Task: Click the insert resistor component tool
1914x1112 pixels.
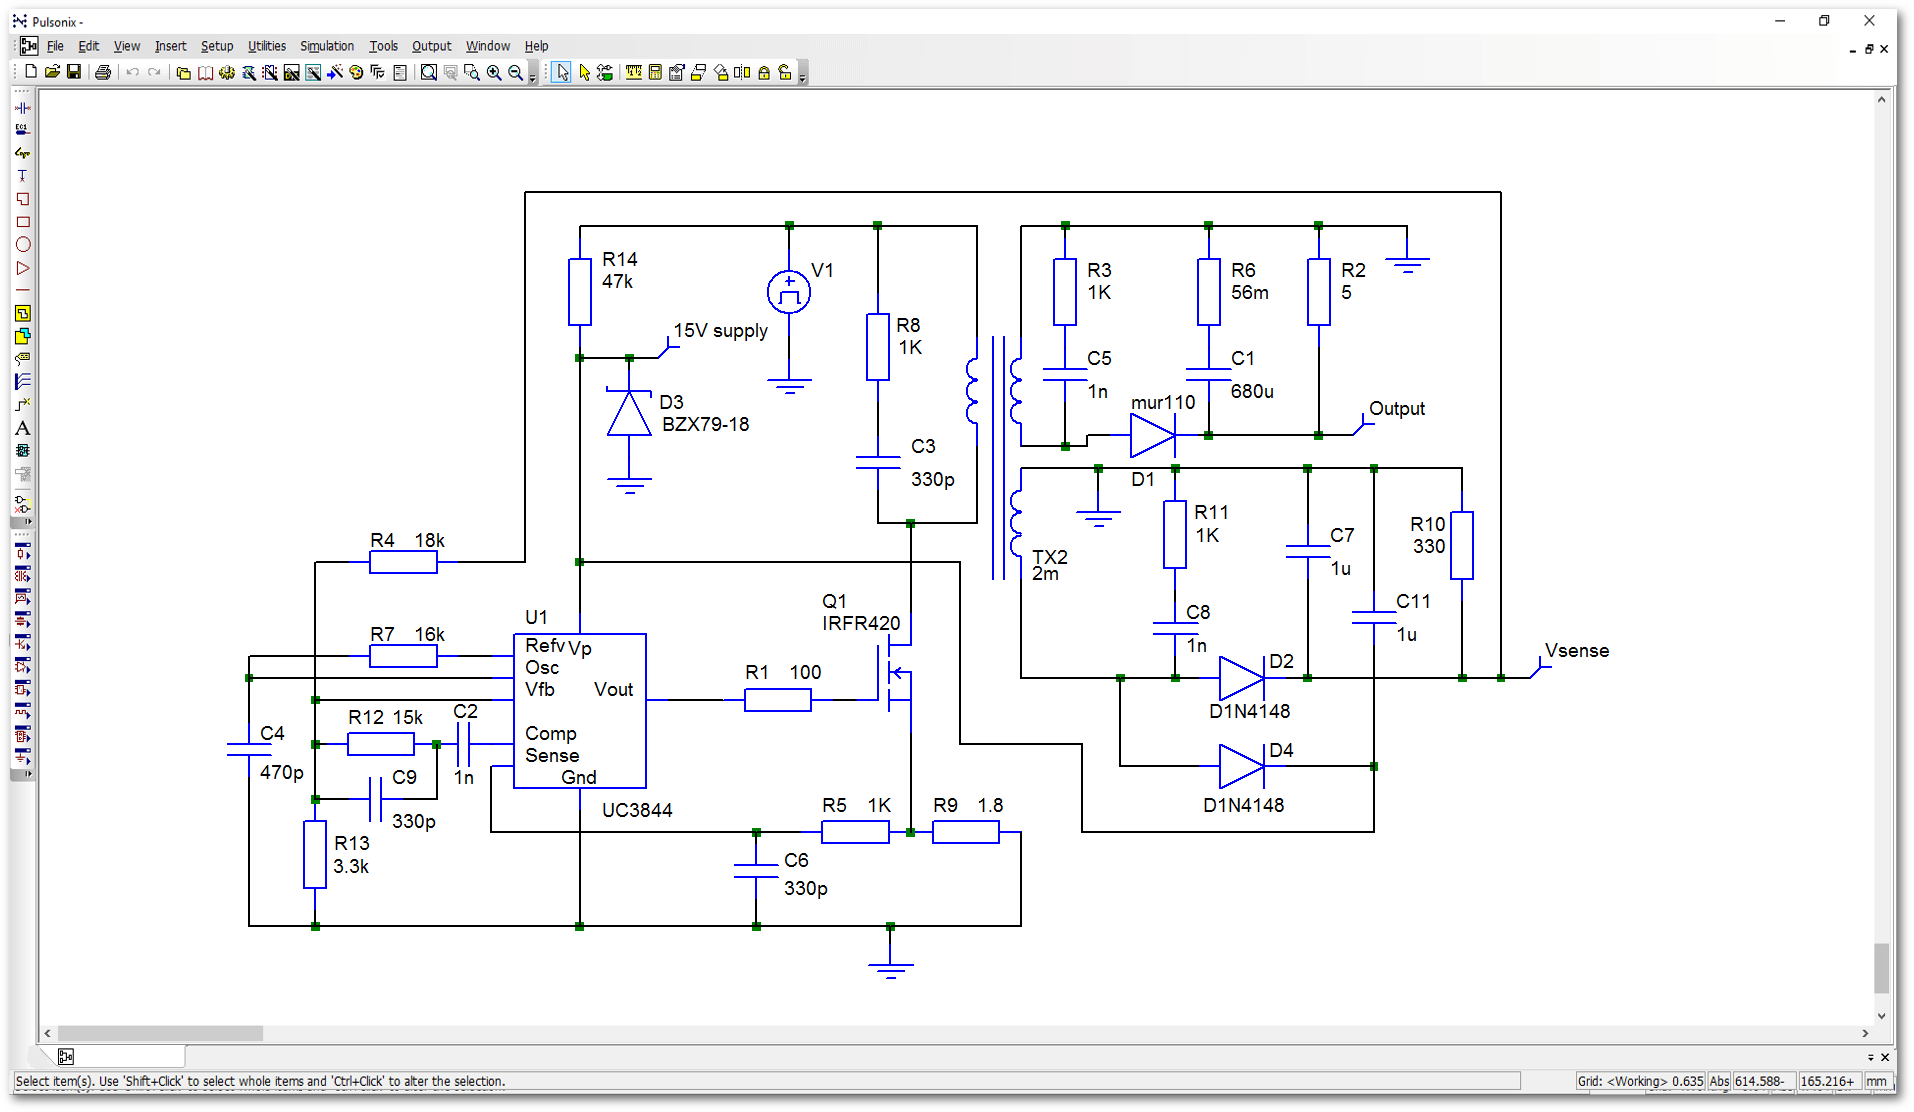Action: (22, 552)
